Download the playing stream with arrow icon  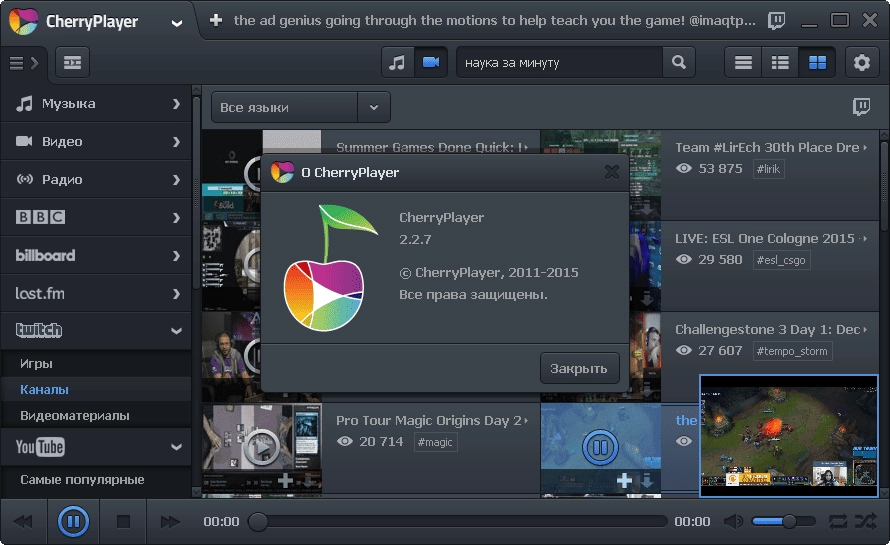[x=646, y=481]
